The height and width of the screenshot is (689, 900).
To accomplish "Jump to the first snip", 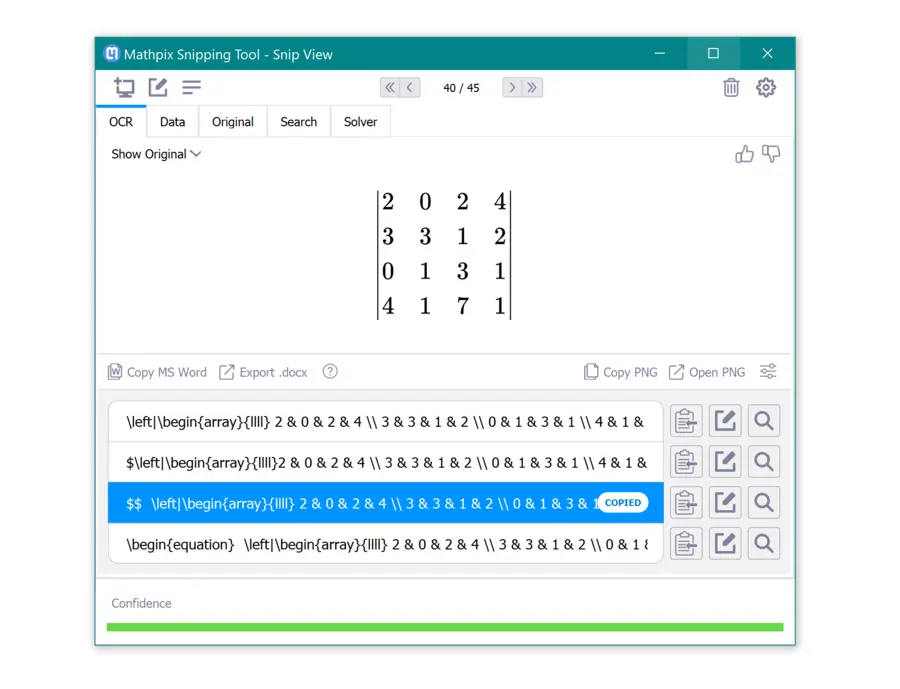I will point(390,88).
